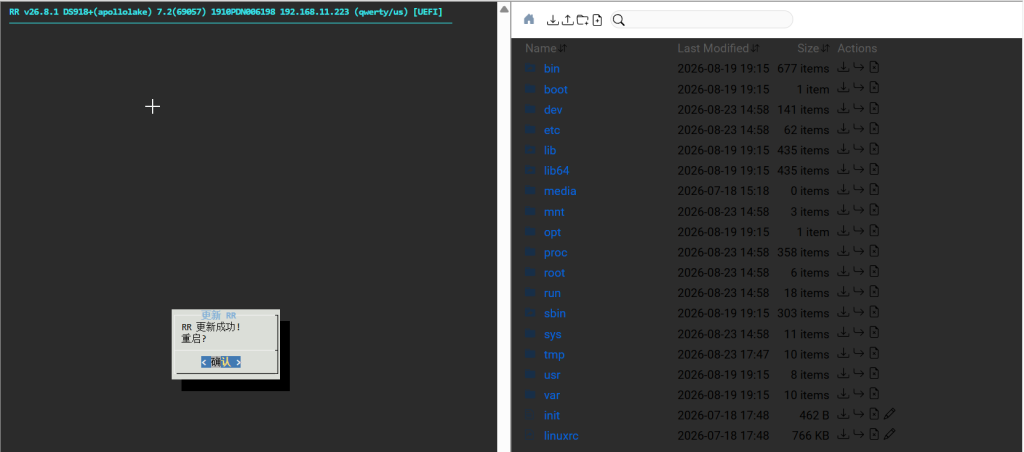Image resolution: width=1024 pixels, height=452 pixels.
Task: Move the init file with arrow icon
Action: (859, 414)
